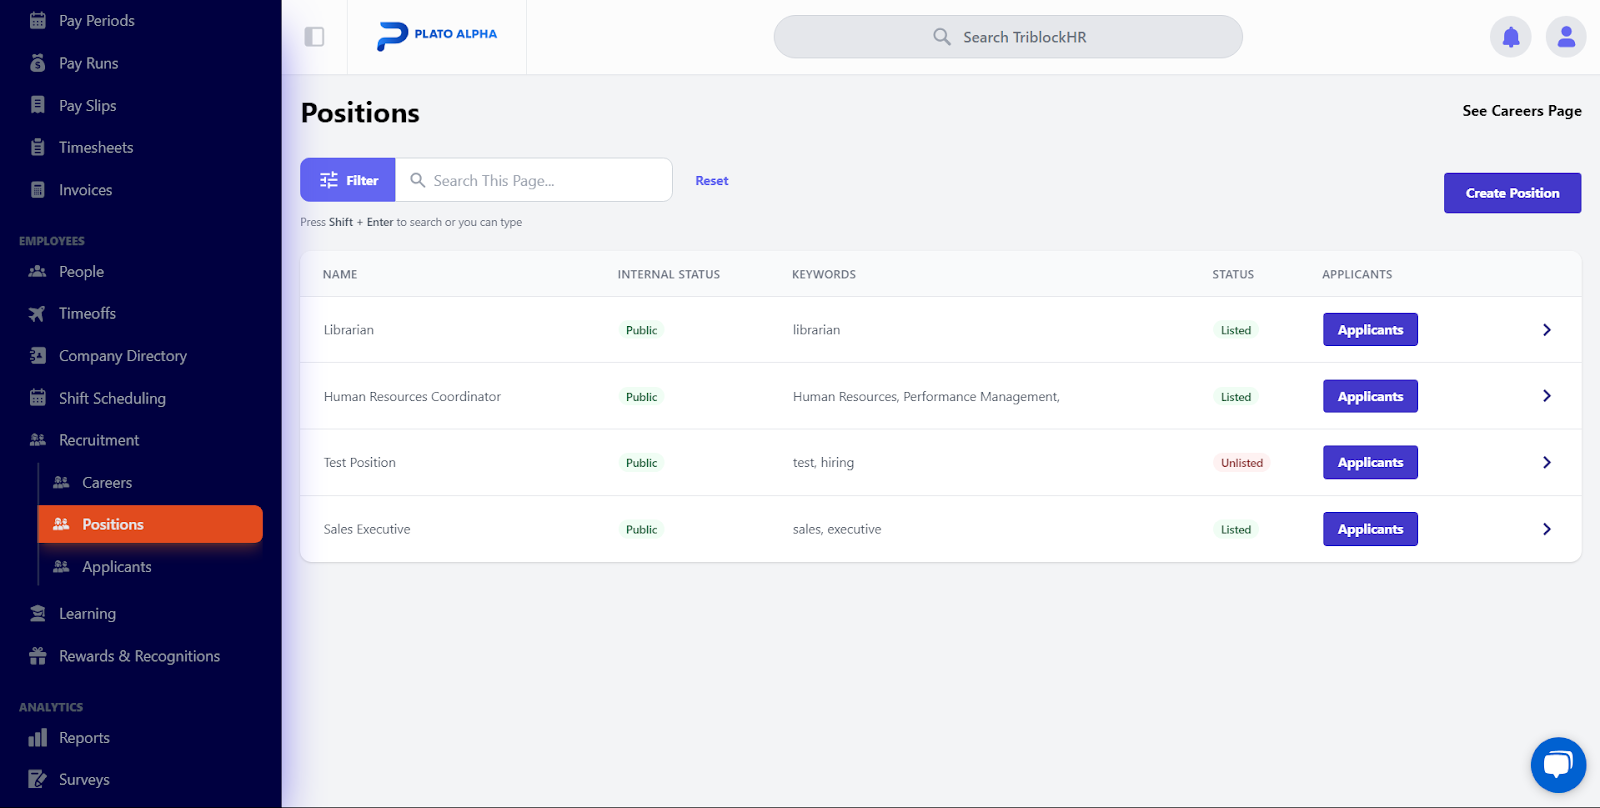Reset the search filters
The width and height of the screenshot is (1600, 808).
tap(712, 181)
